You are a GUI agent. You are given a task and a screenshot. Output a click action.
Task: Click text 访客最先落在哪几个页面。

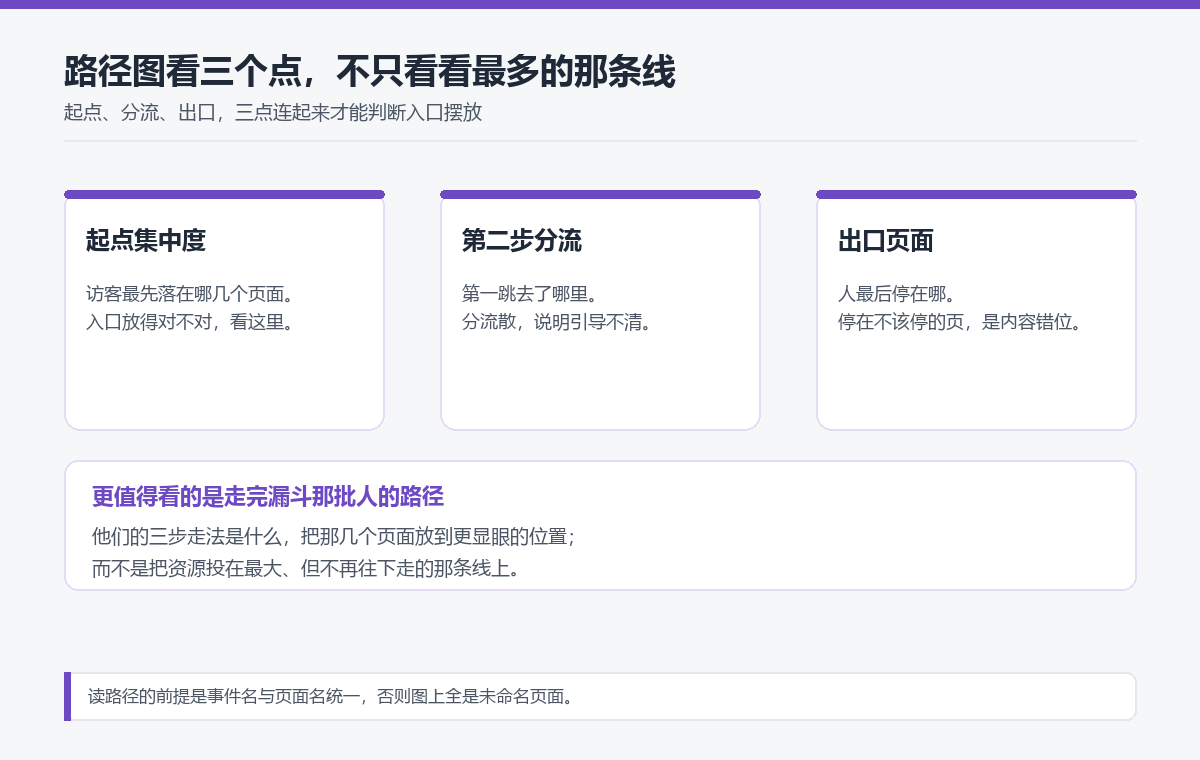(x=189, y=294)
